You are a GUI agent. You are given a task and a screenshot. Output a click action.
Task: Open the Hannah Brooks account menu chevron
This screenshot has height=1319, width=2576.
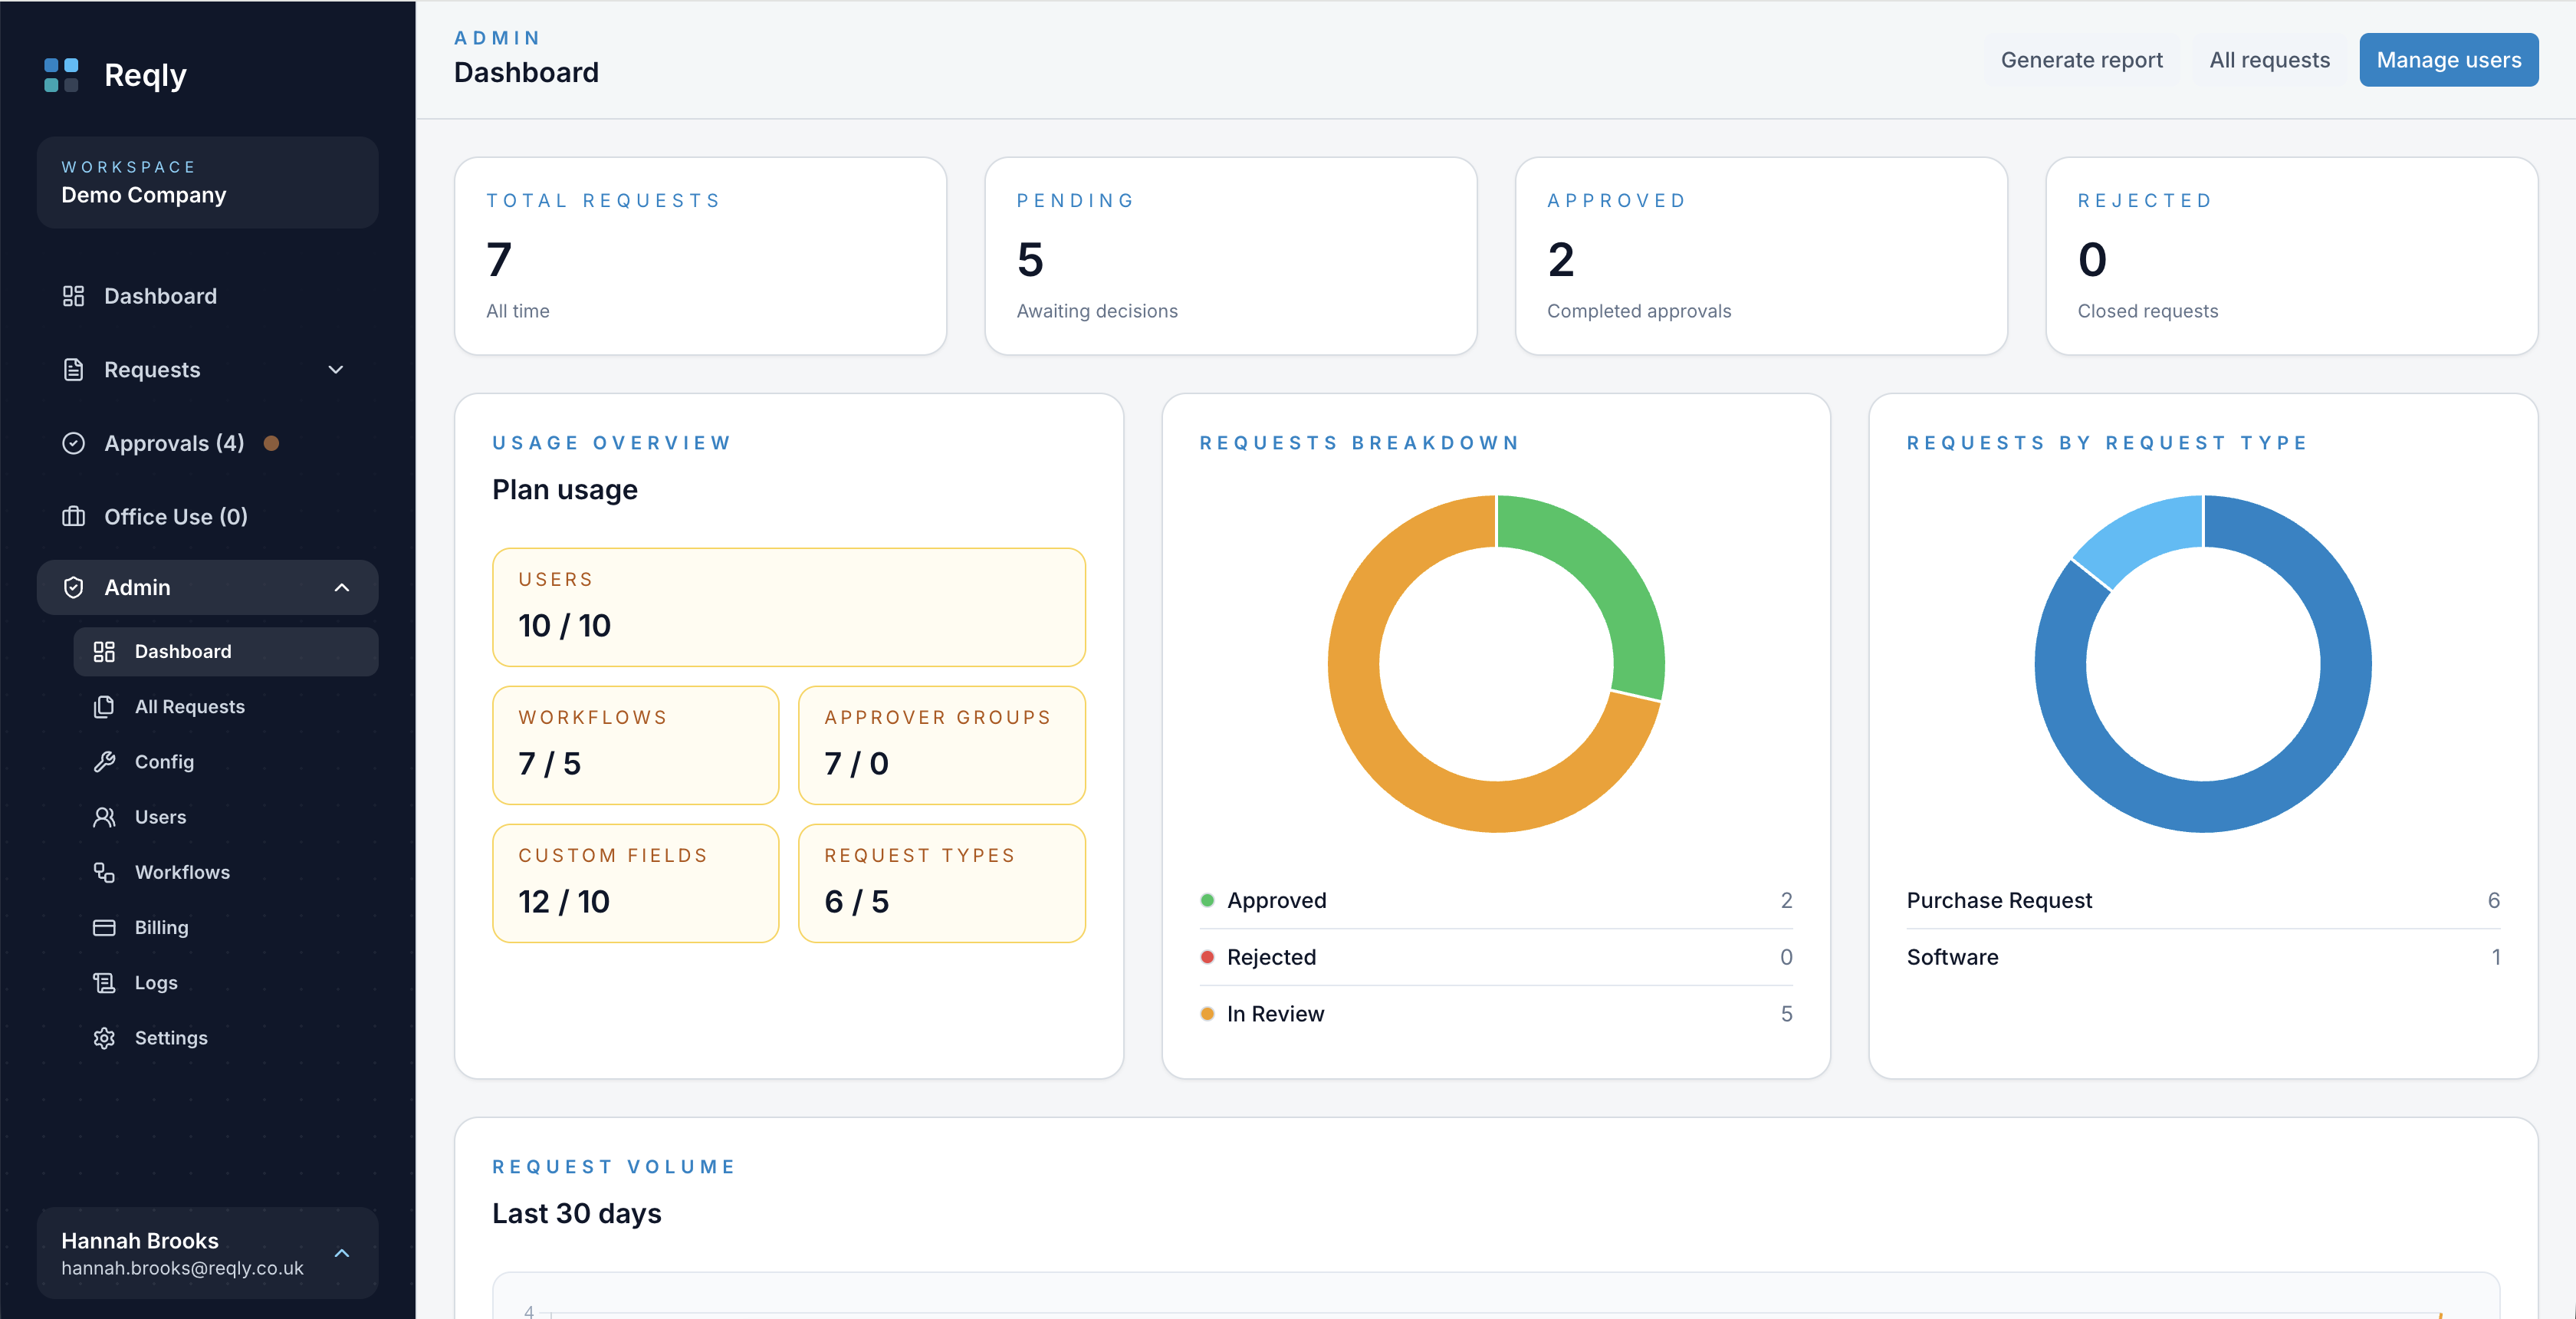click(x=342, y=1253)
